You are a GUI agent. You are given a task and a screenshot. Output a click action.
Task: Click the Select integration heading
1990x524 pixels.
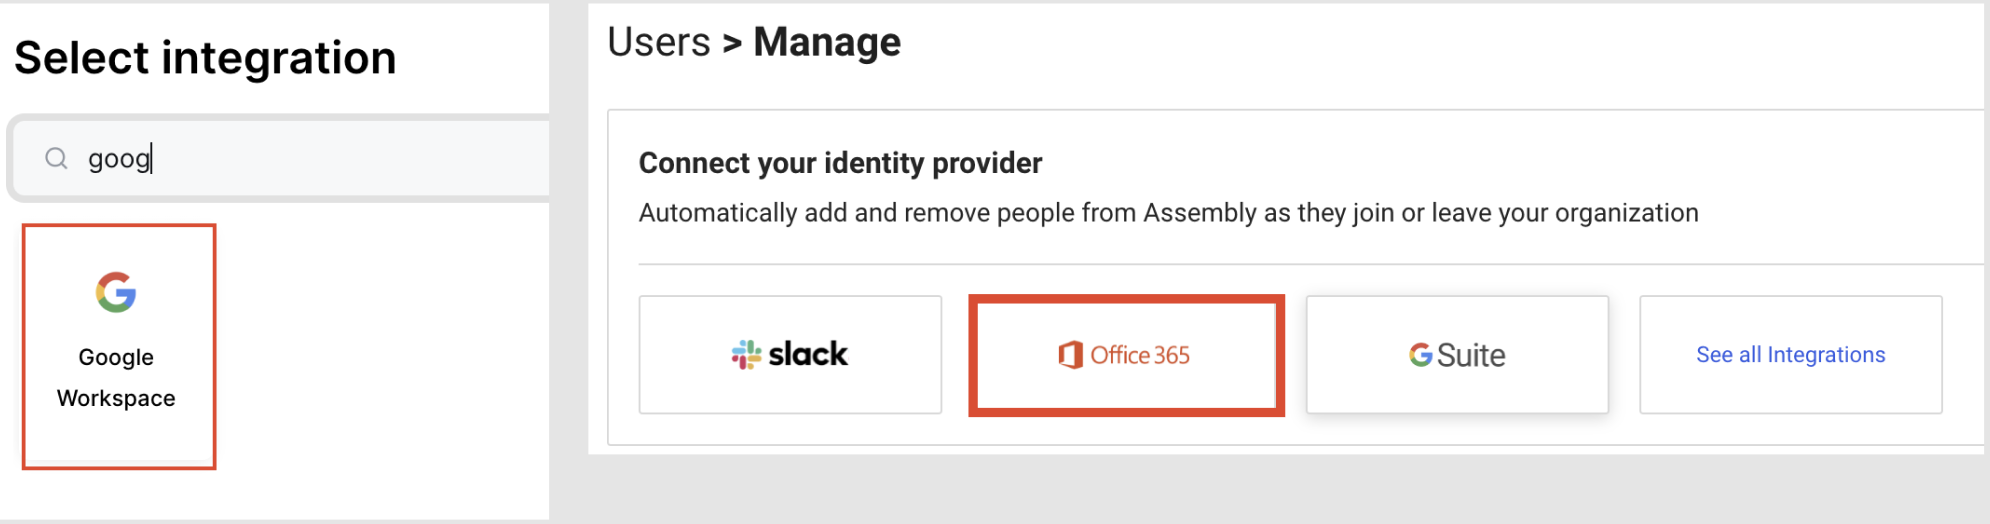(205, 57)
